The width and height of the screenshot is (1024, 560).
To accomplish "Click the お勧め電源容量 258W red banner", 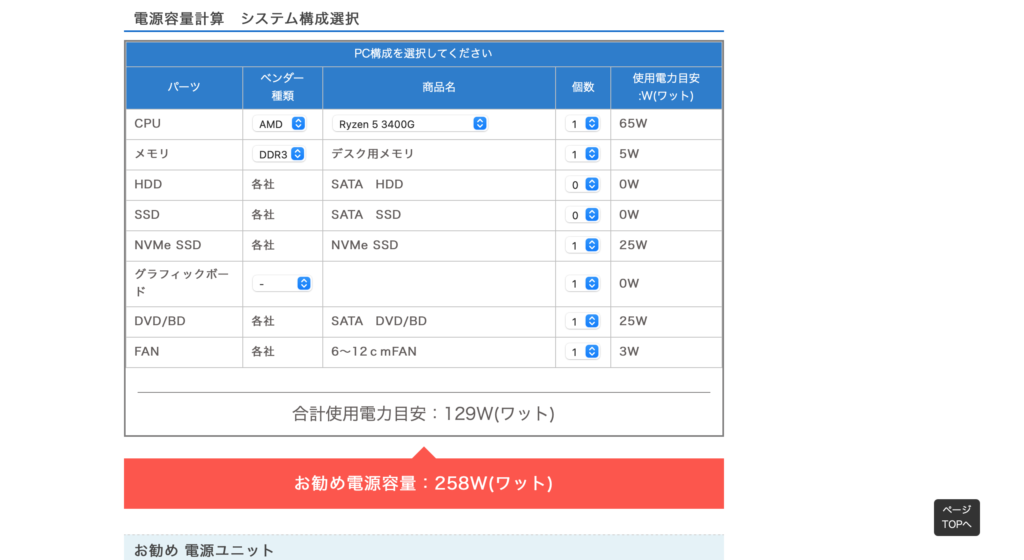I will [423, 484].
